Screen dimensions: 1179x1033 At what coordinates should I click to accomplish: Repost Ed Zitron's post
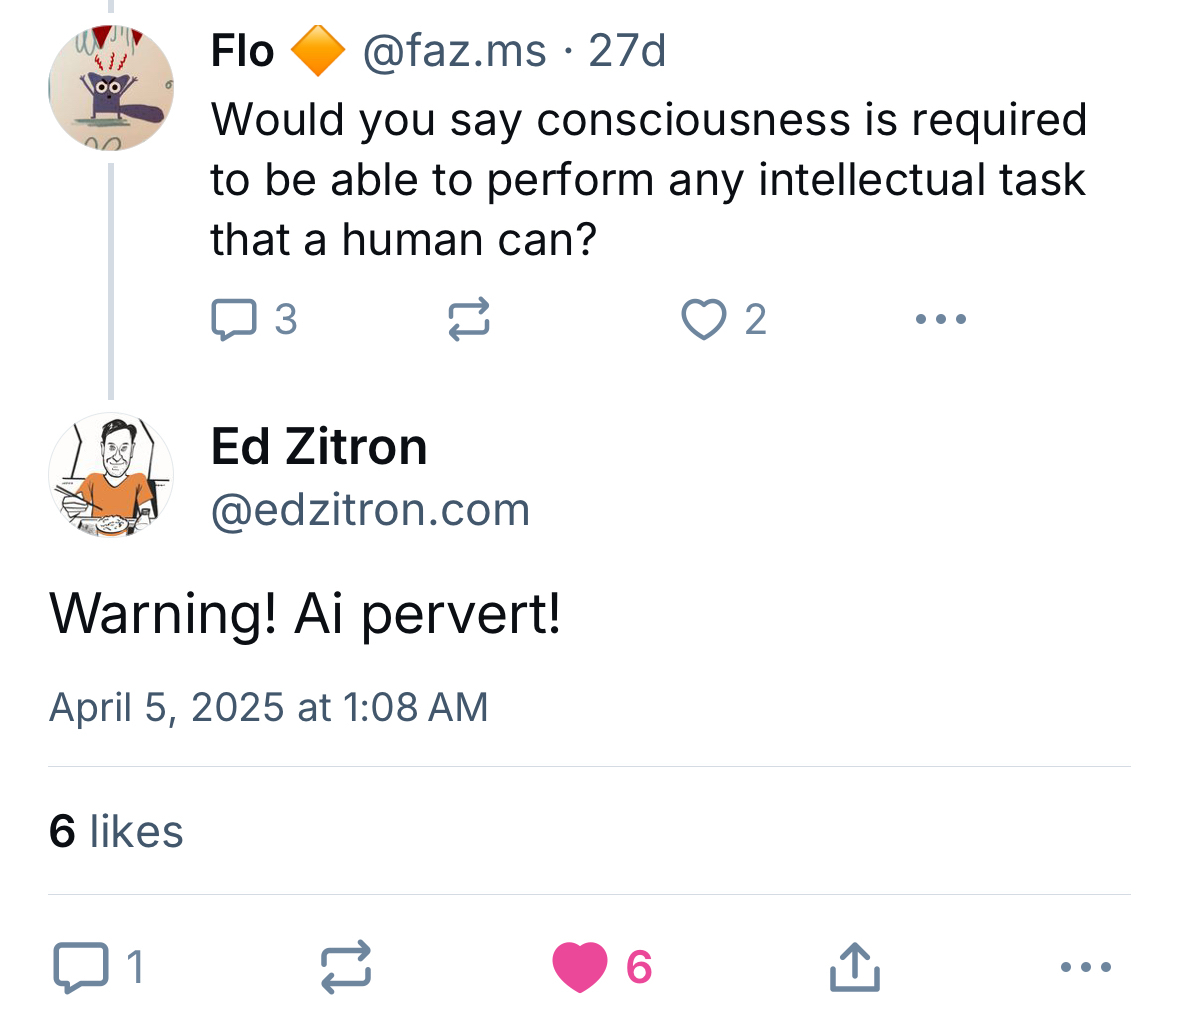(x=346, y=967)
